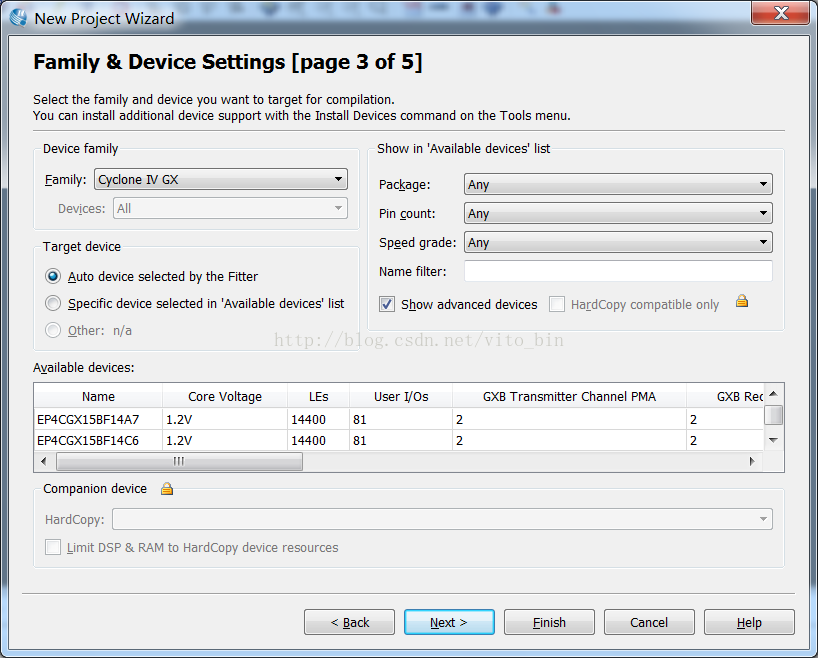Open the HardCopy companion device dropdown
The width and height of the screenshot is (818, 658).
click(x=442, y=519)
